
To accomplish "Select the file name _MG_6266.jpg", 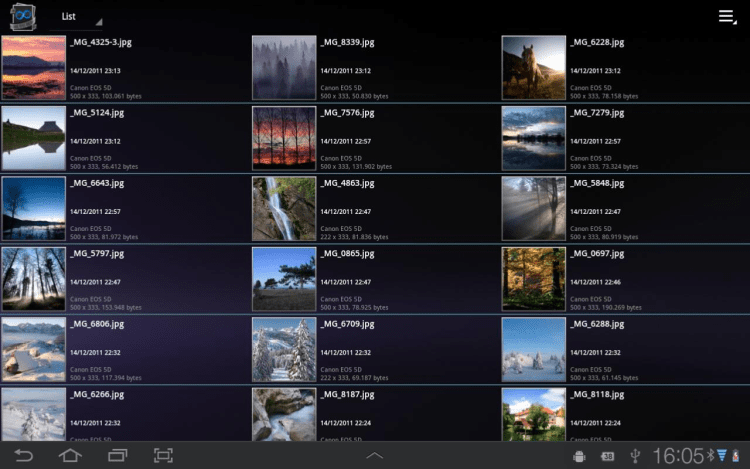I will click(x=97, y=394).
